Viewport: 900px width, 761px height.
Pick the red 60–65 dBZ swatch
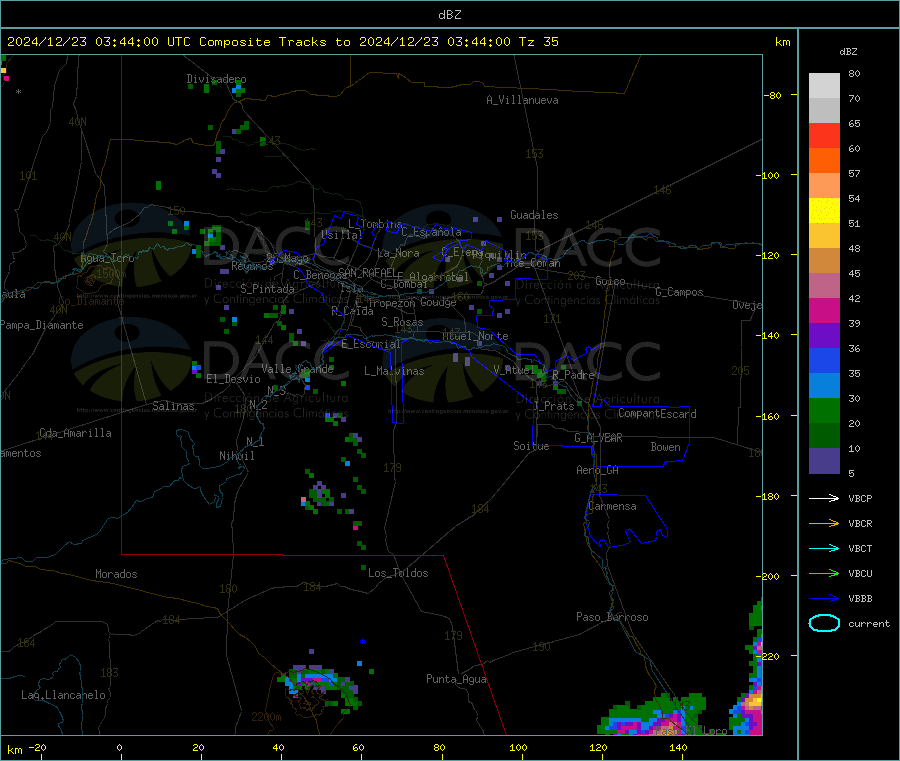click(824, 135)
